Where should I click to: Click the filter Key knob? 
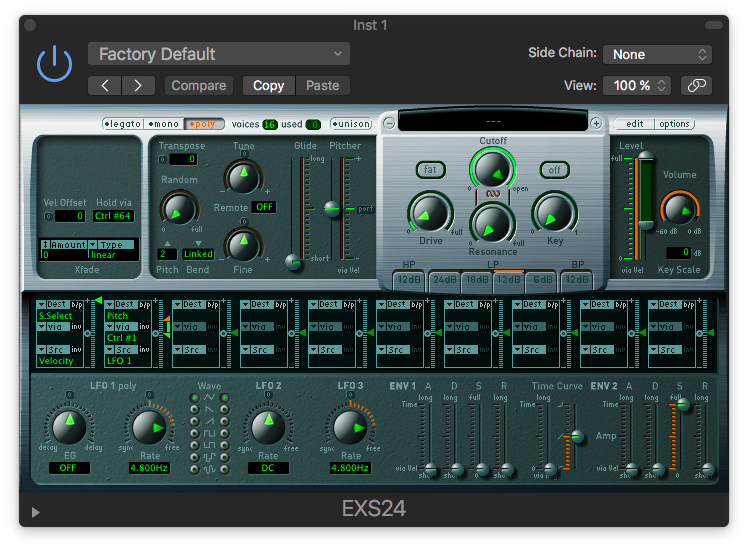tap(554, 213)
